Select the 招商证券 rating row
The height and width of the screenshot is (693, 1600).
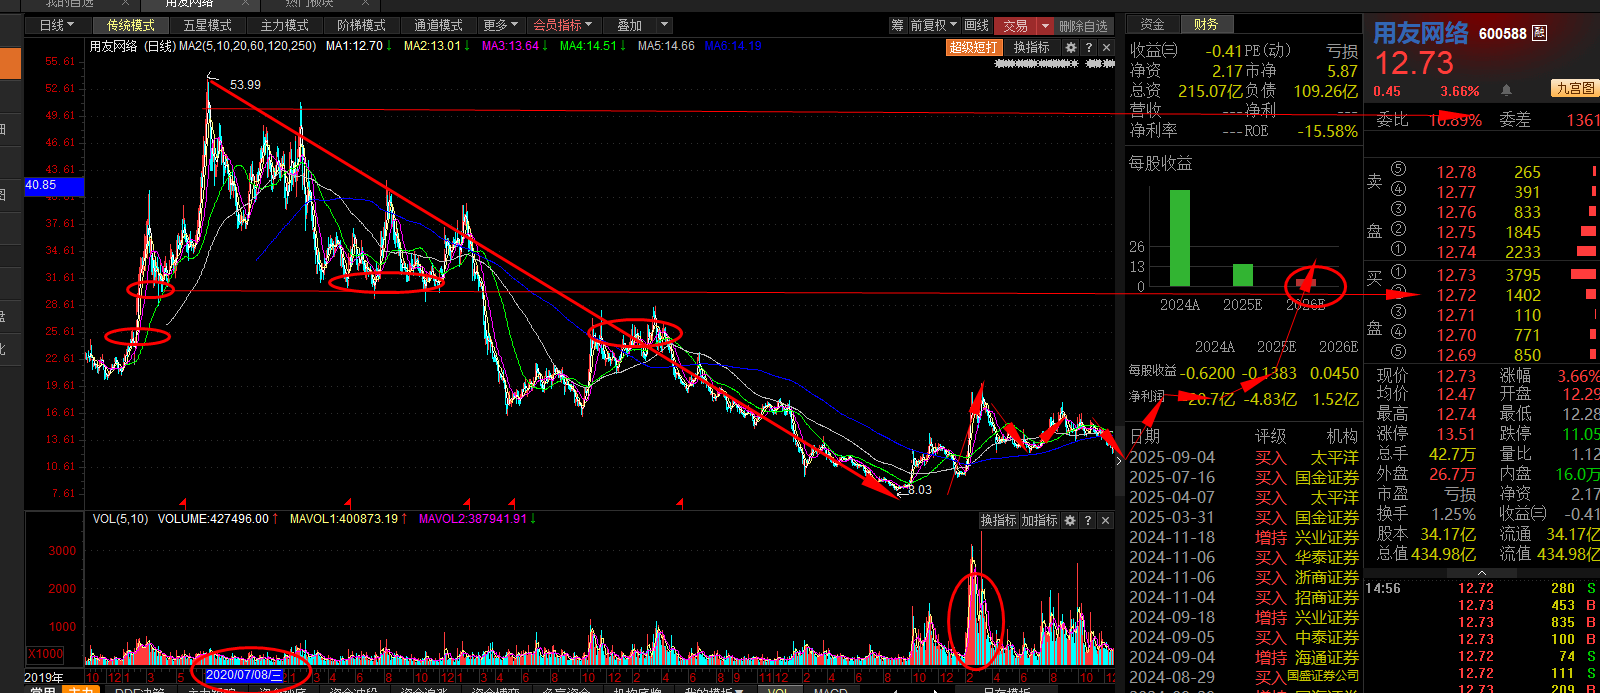1243,598
